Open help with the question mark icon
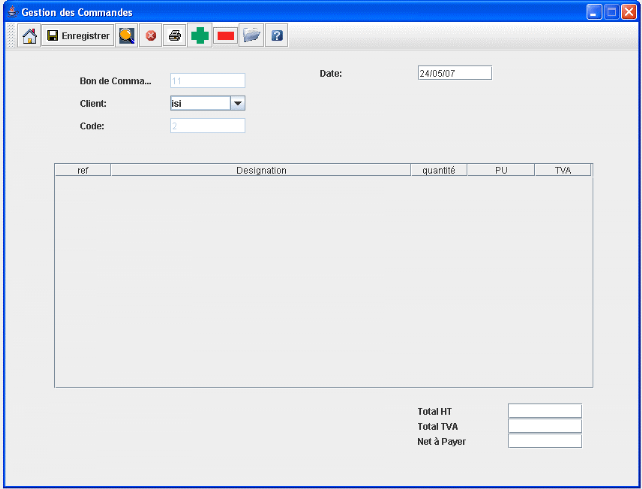The width and height of the screenshot is (642, 489). [277, 36]
